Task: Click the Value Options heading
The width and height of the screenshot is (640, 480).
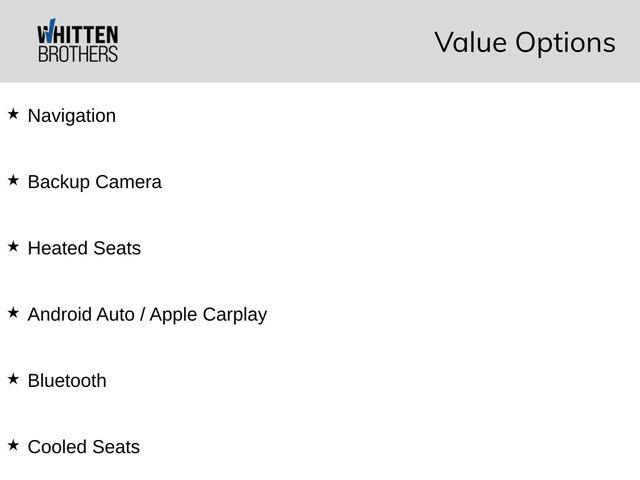Action: coord(524,42)
